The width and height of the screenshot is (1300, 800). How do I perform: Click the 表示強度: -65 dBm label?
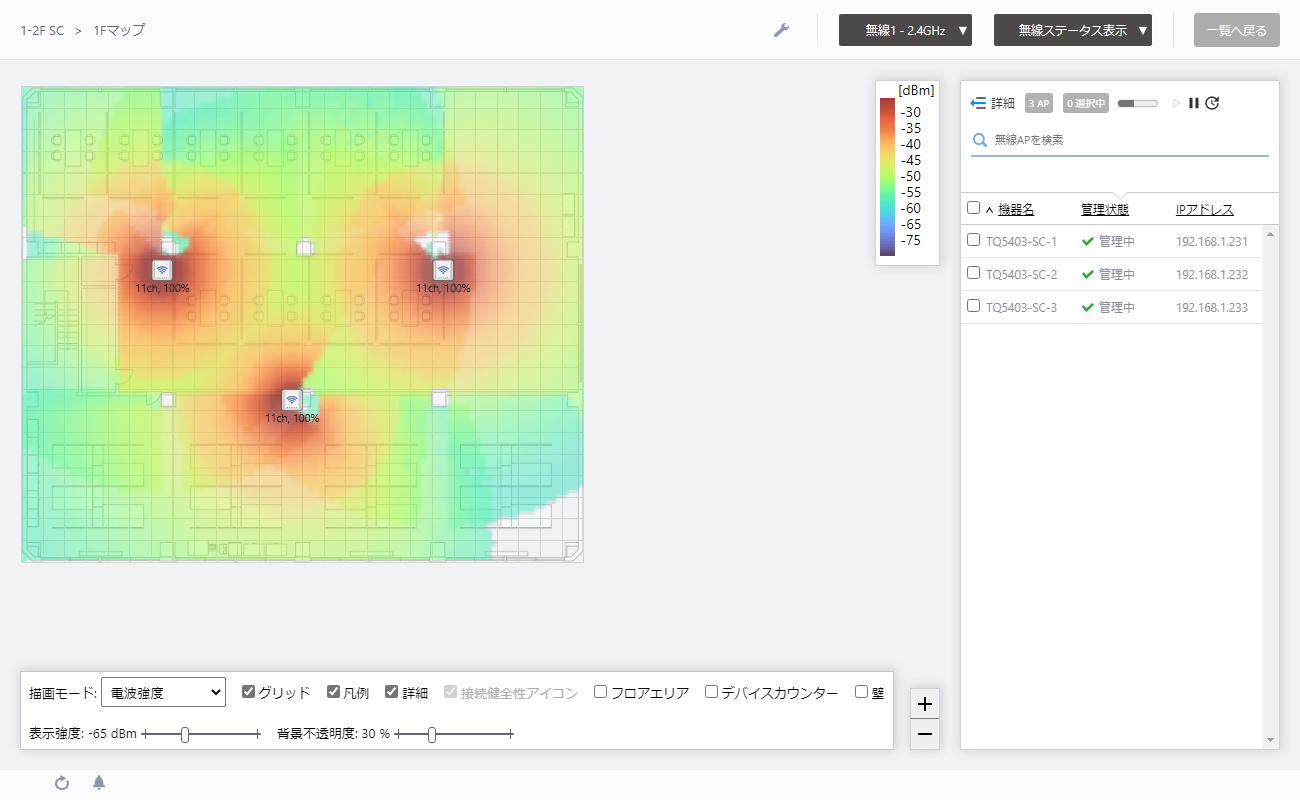tap(83, 734)
